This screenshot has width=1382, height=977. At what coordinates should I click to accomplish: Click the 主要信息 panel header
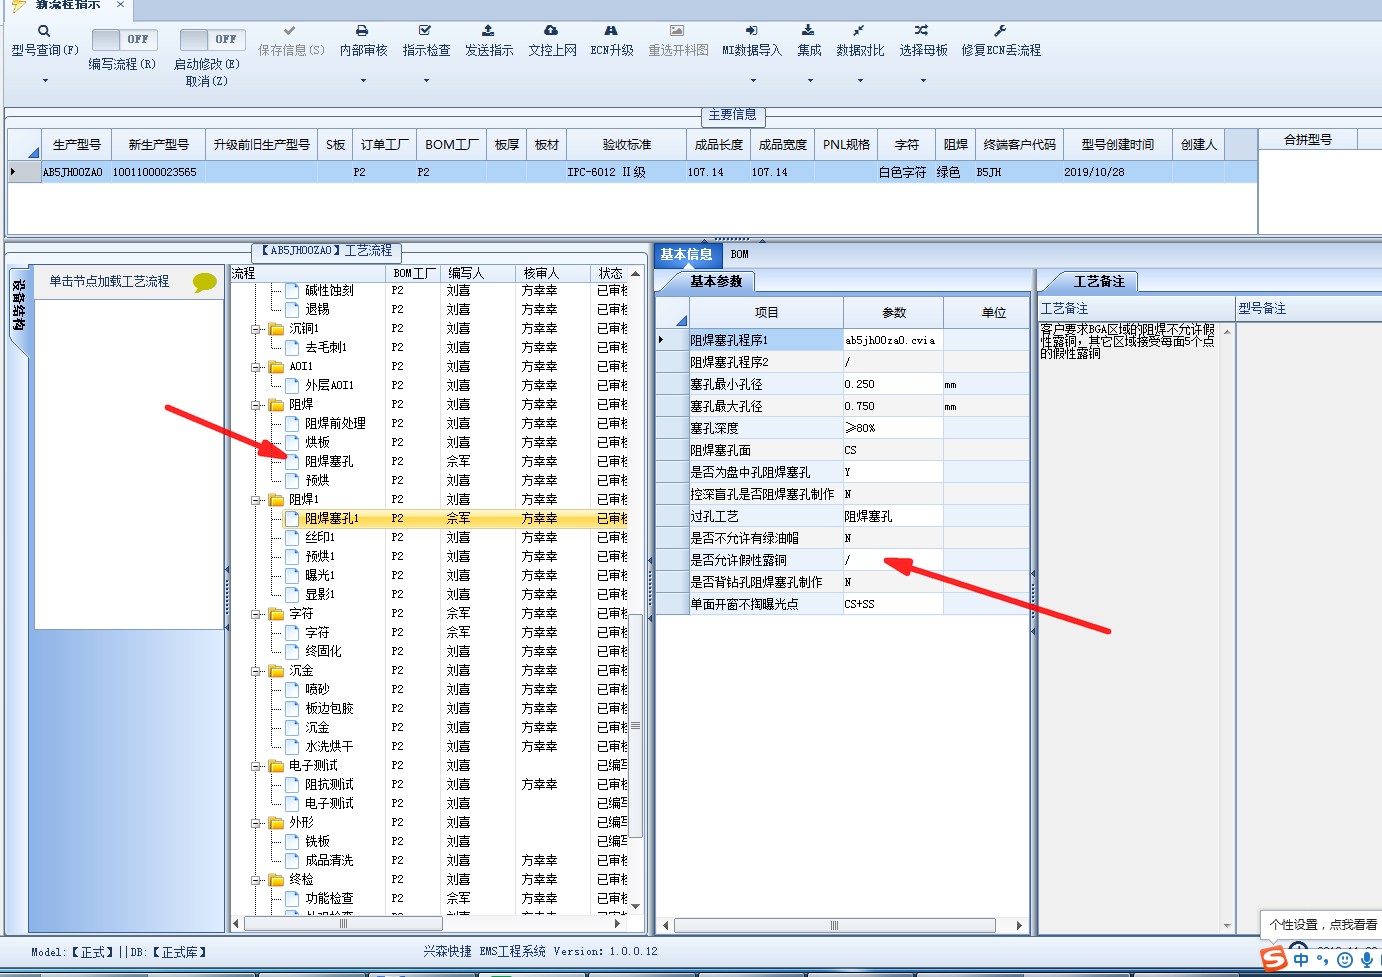coord(732,115)
